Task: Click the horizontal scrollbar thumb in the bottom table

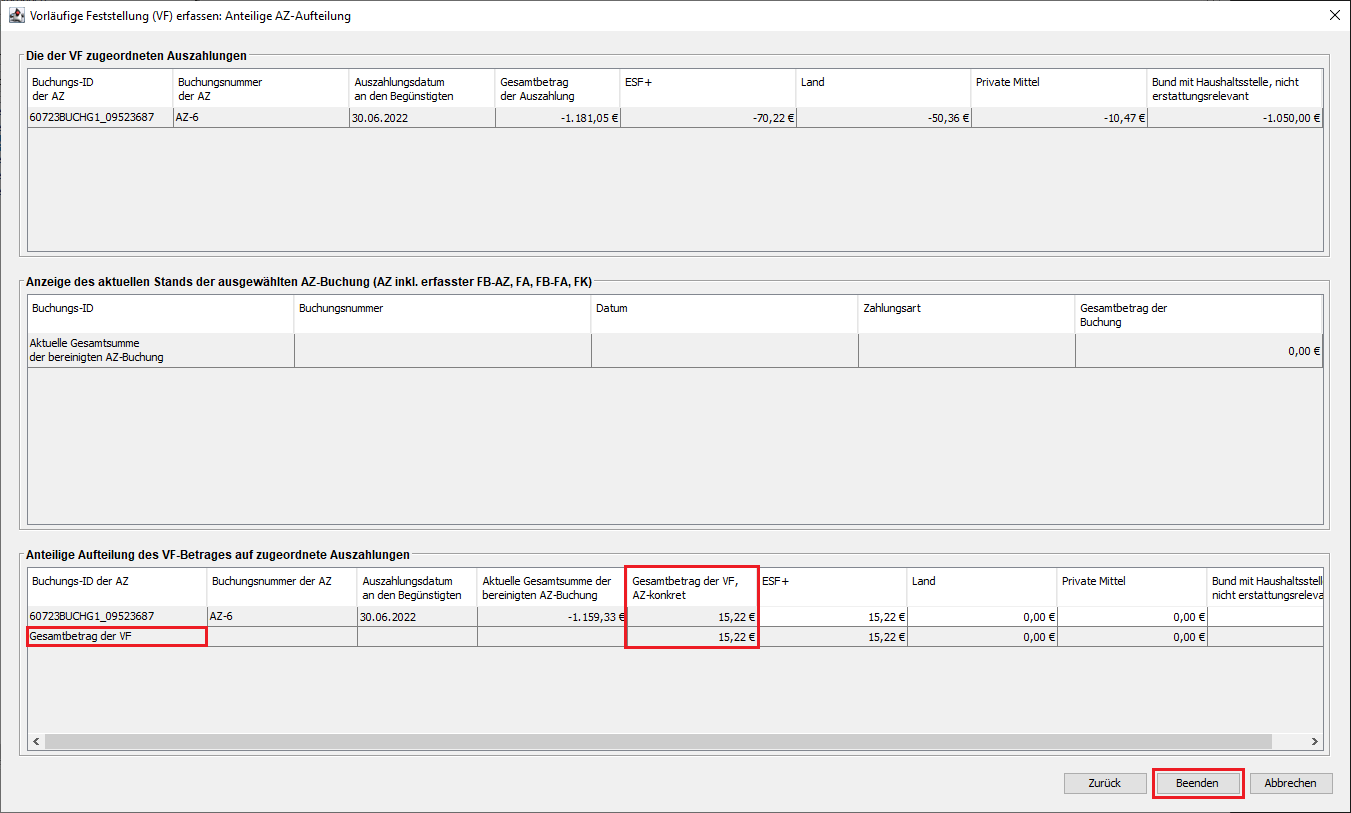Action: tap(658, 741)
